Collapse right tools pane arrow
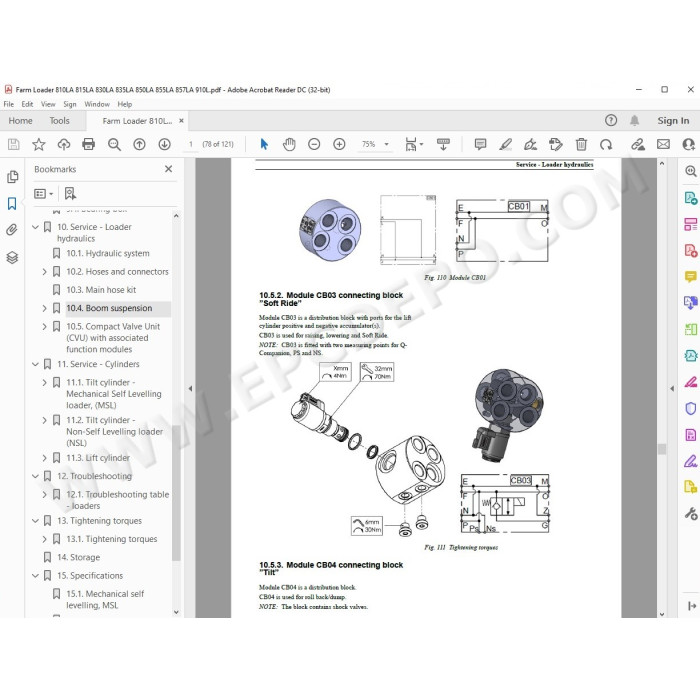700x700 pixels. (x=672, y=388)
